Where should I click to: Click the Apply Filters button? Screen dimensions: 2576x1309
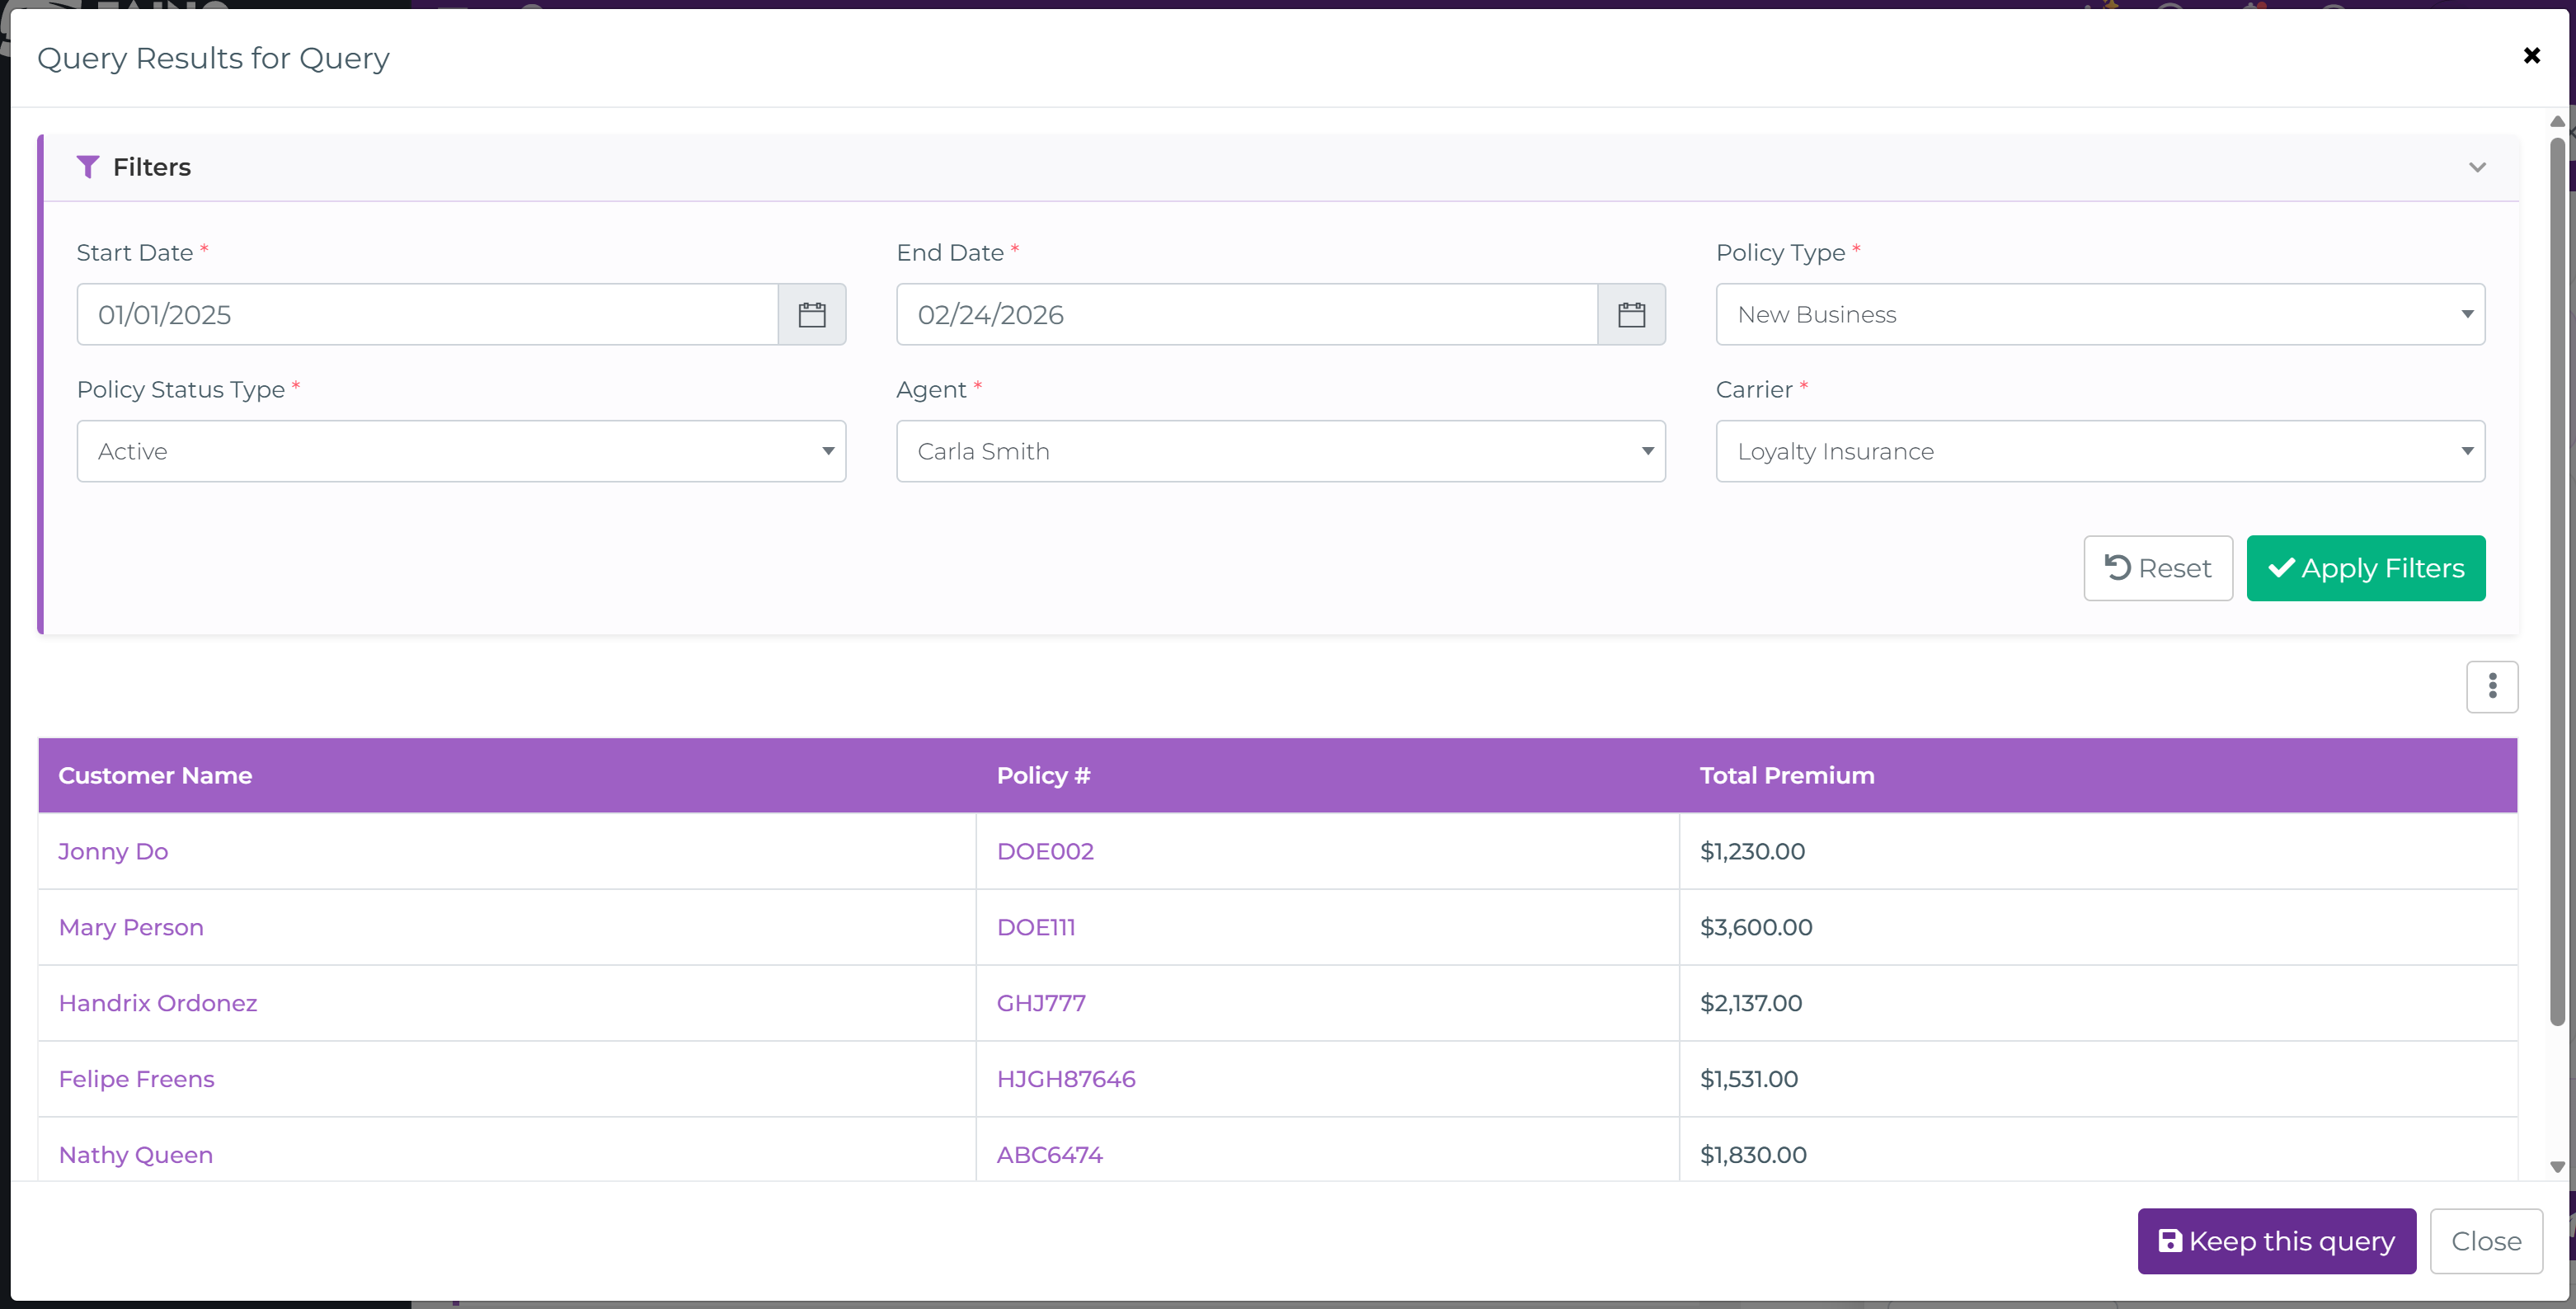tap(2365, 568)
